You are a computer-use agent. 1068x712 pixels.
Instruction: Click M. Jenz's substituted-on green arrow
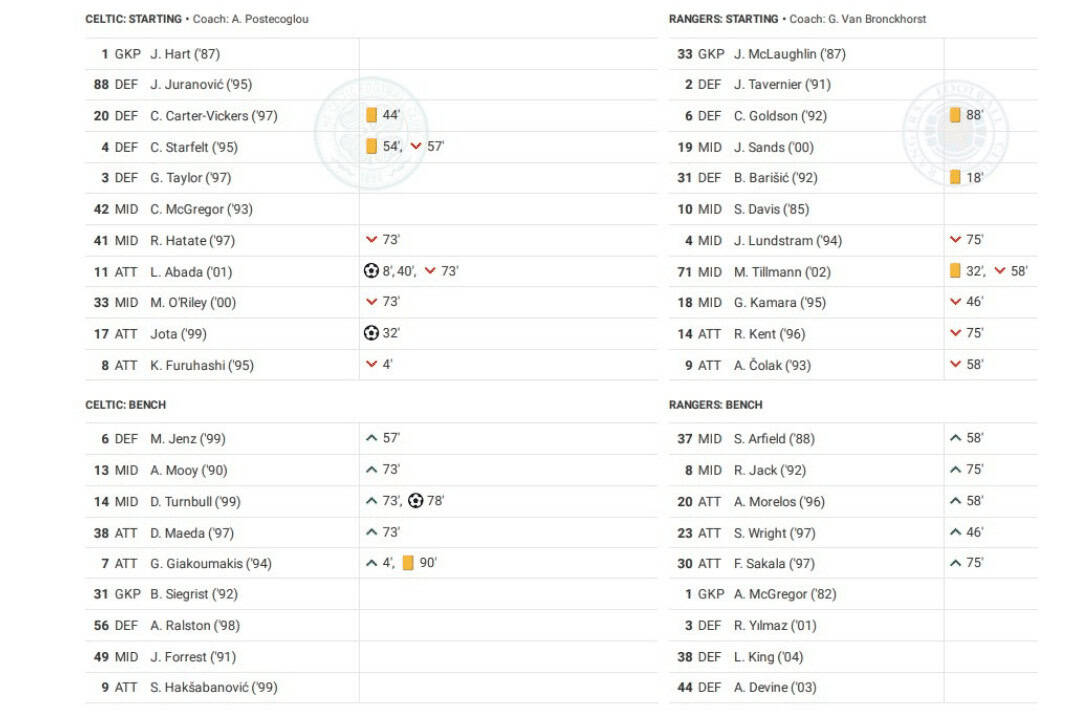tap(372, 438)
